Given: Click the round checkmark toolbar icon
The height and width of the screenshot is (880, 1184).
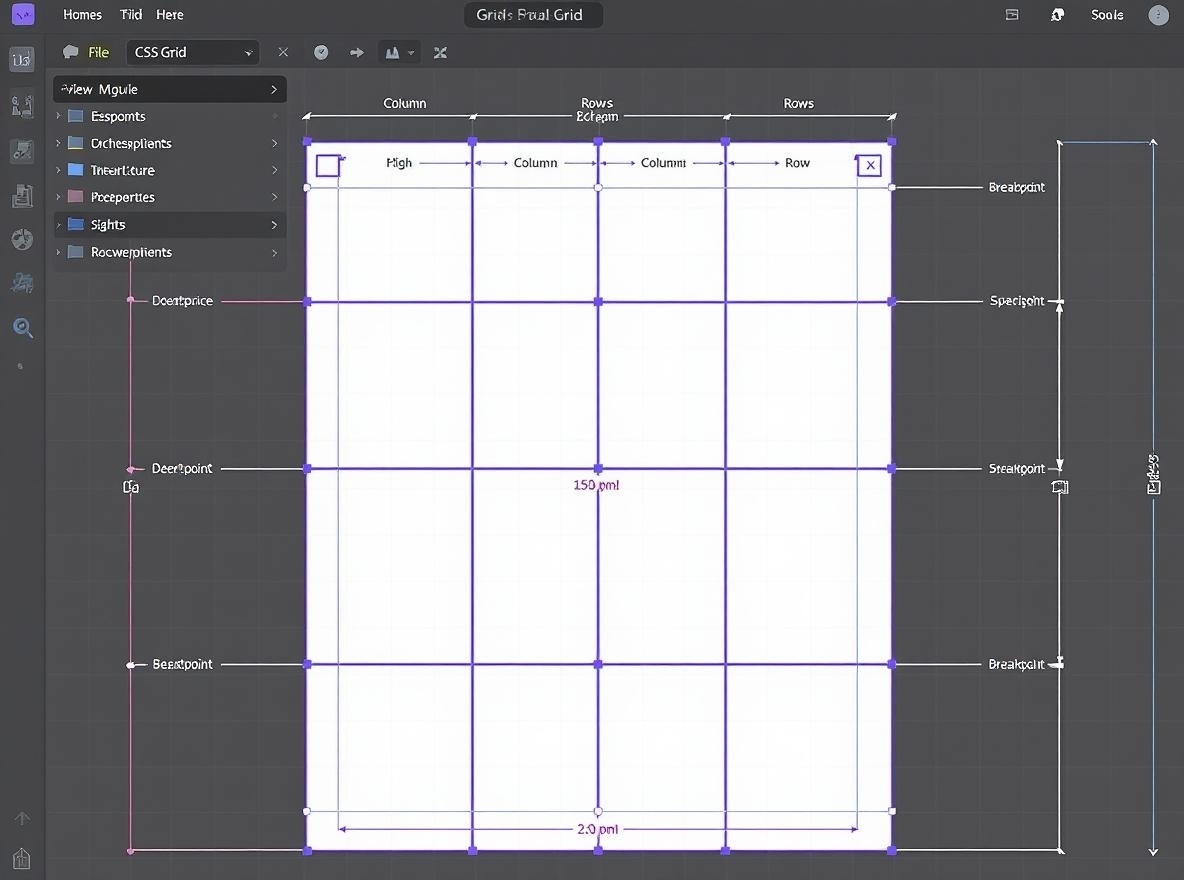Looking at the screenshot, I should pyautogui.click(x=321, y=52).
